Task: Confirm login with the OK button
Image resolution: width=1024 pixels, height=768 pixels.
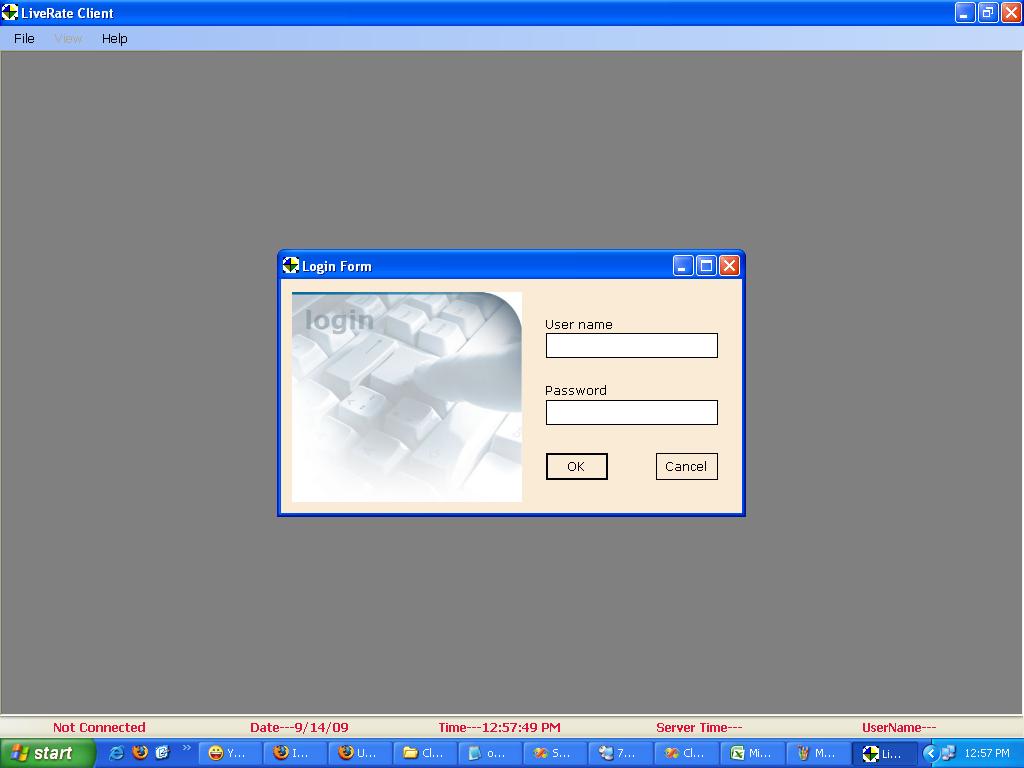Action: tap(576, 466)
